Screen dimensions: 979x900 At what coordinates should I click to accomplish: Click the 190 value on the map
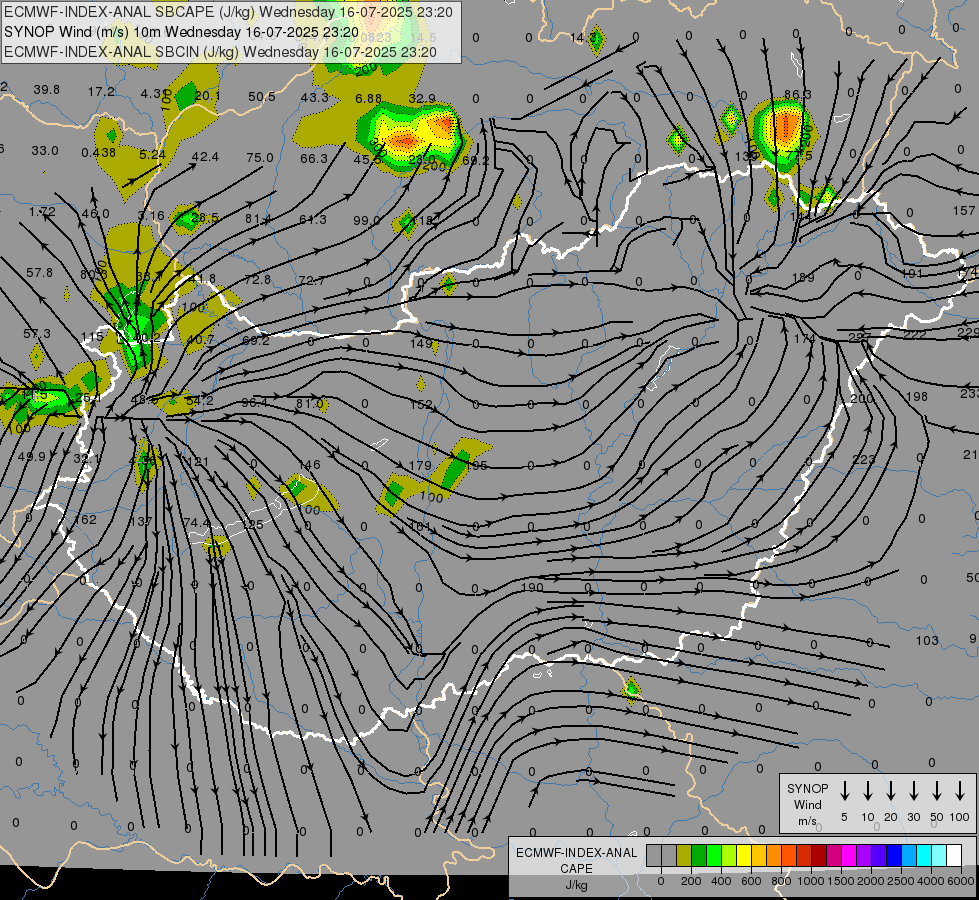pyautogui.click(x=532, y=587)
